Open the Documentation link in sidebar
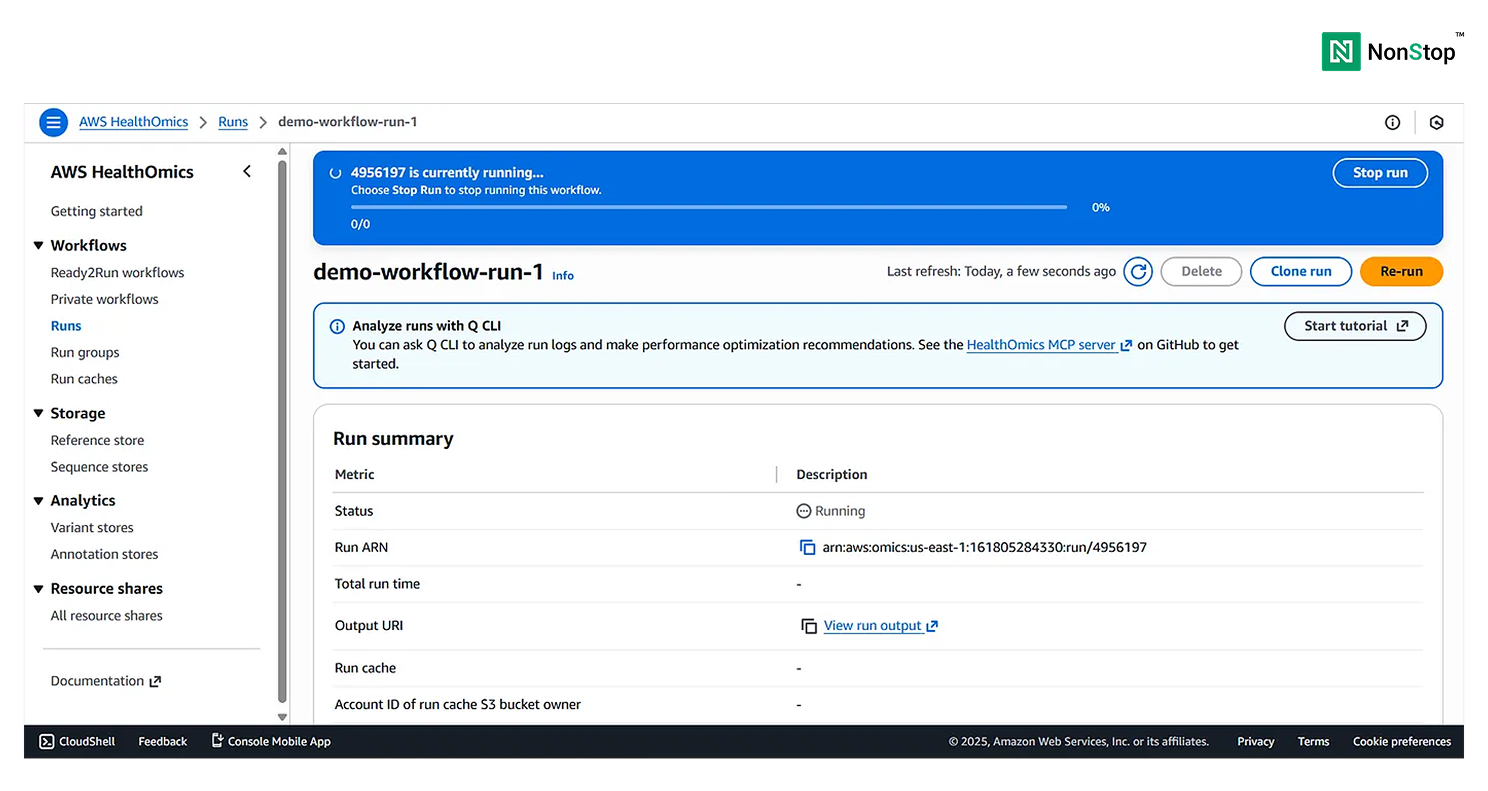The width and height of the screenshot is (1488, 791). pos(97,681)
